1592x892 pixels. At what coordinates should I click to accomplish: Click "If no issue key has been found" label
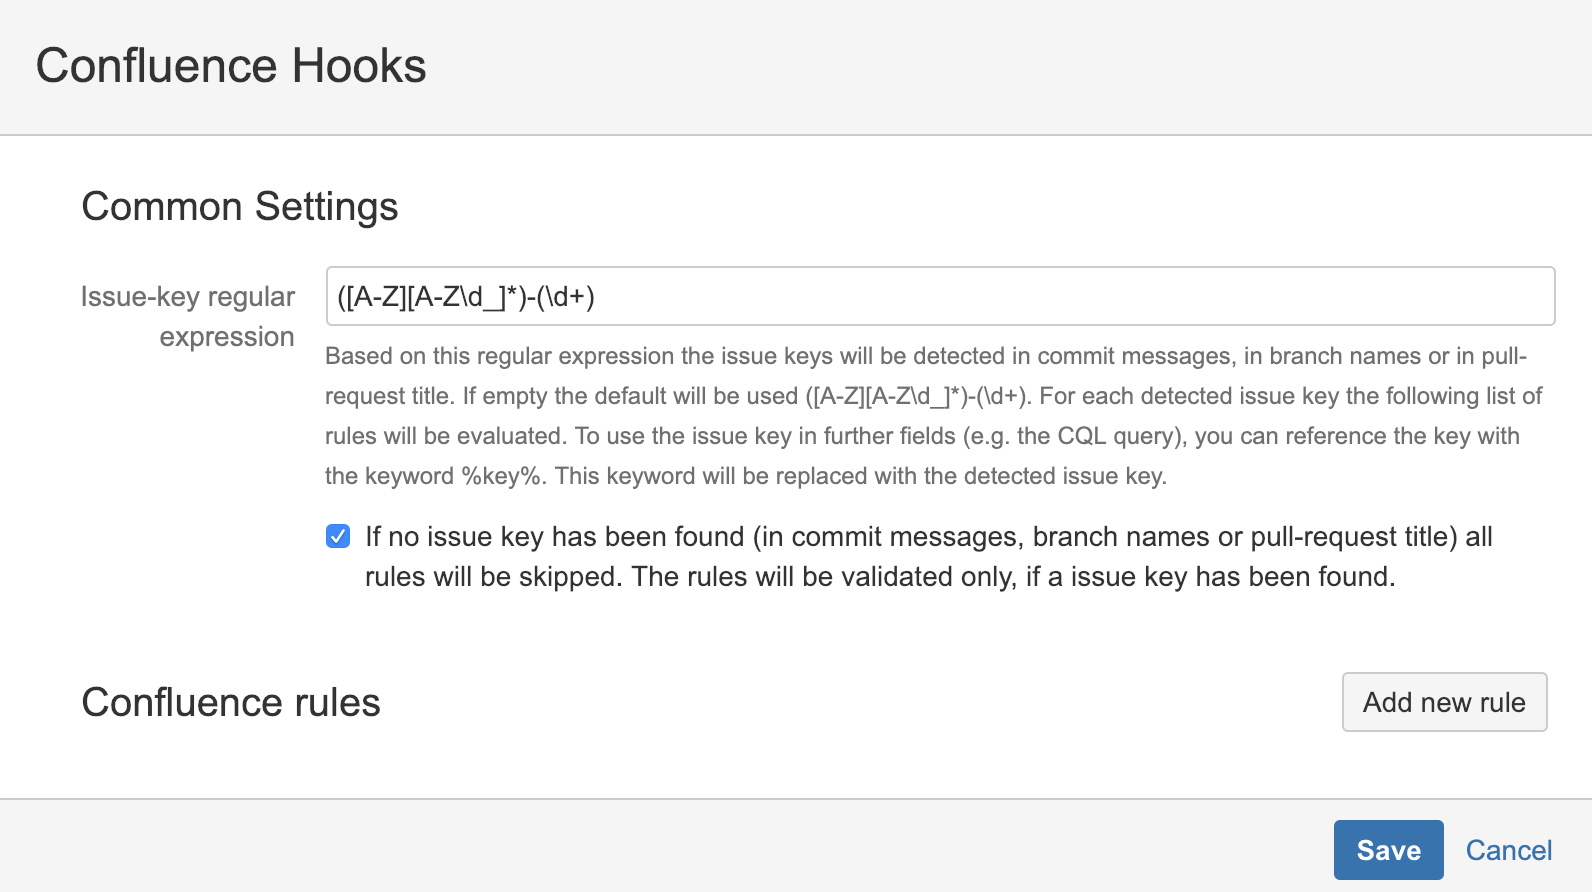tap(555, 537)
